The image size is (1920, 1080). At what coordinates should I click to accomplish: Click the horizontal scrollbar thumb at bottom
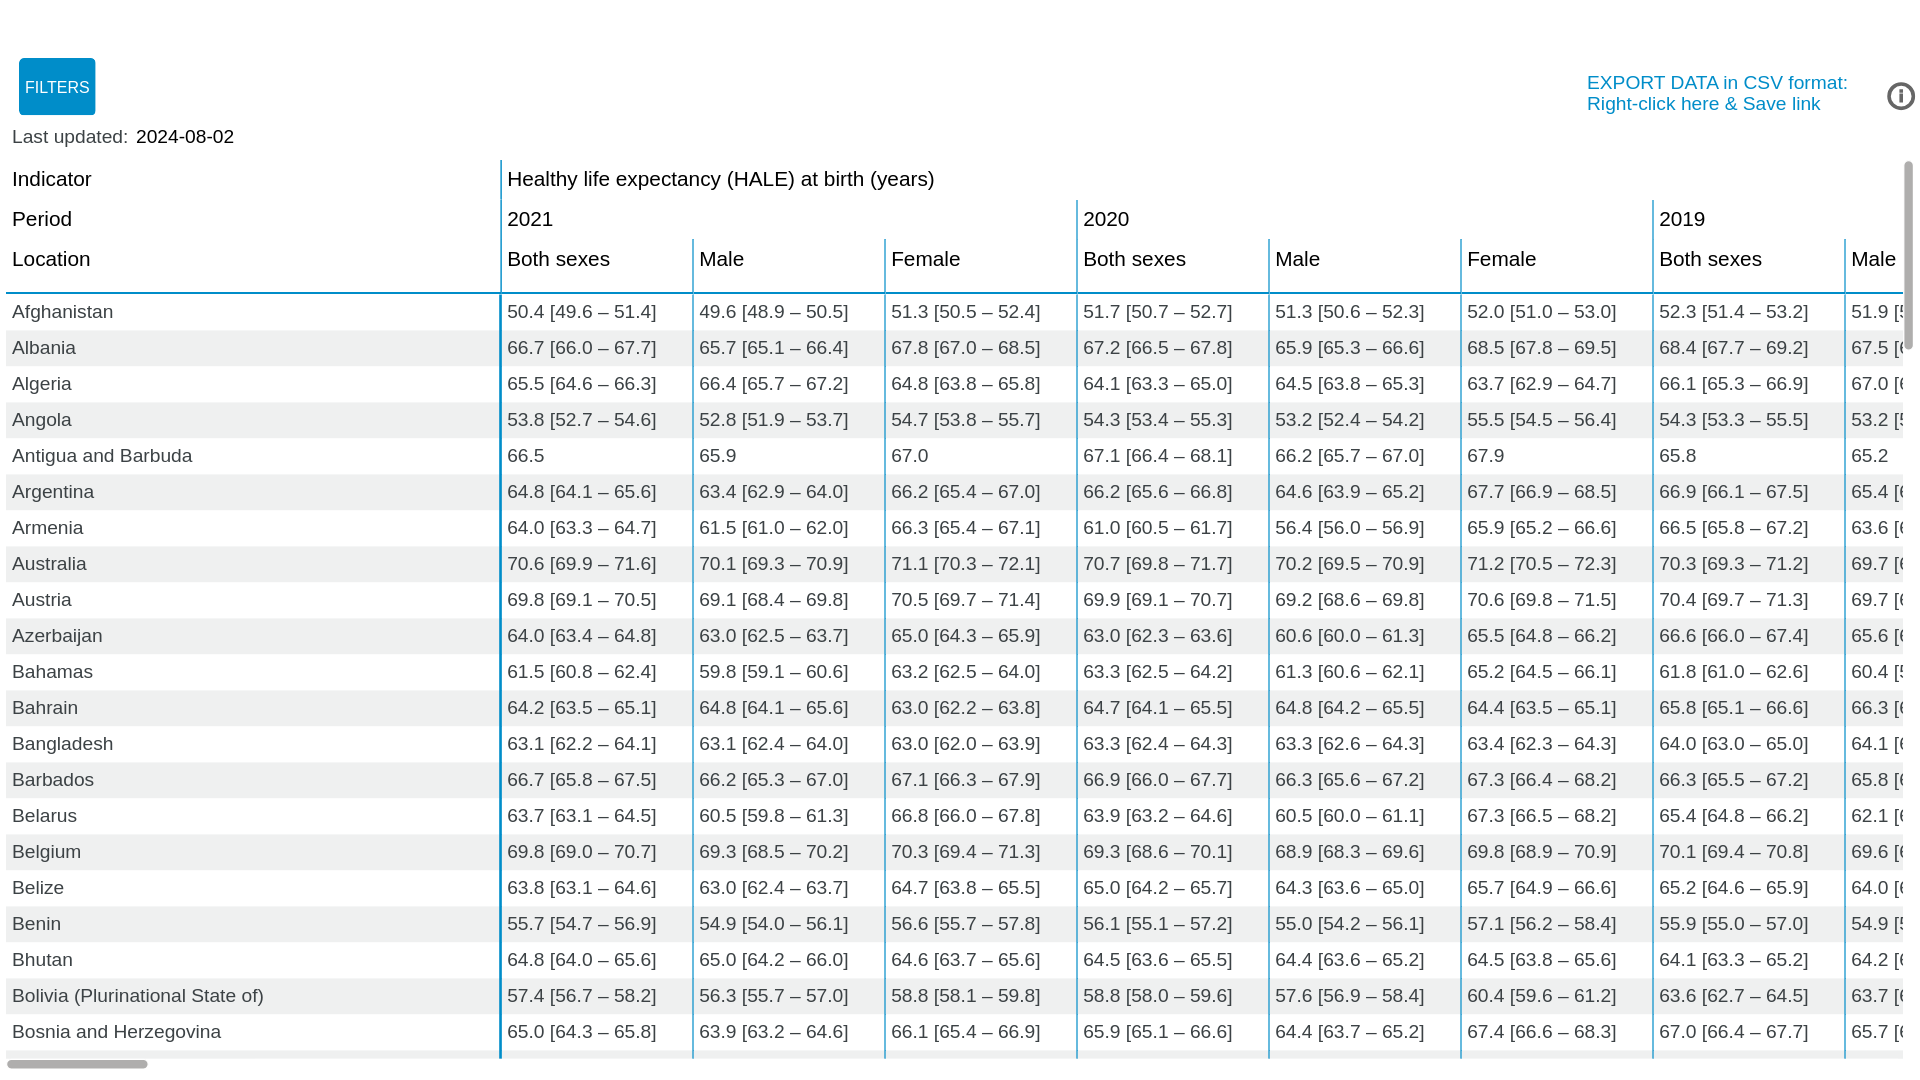tap(77, 1064)
